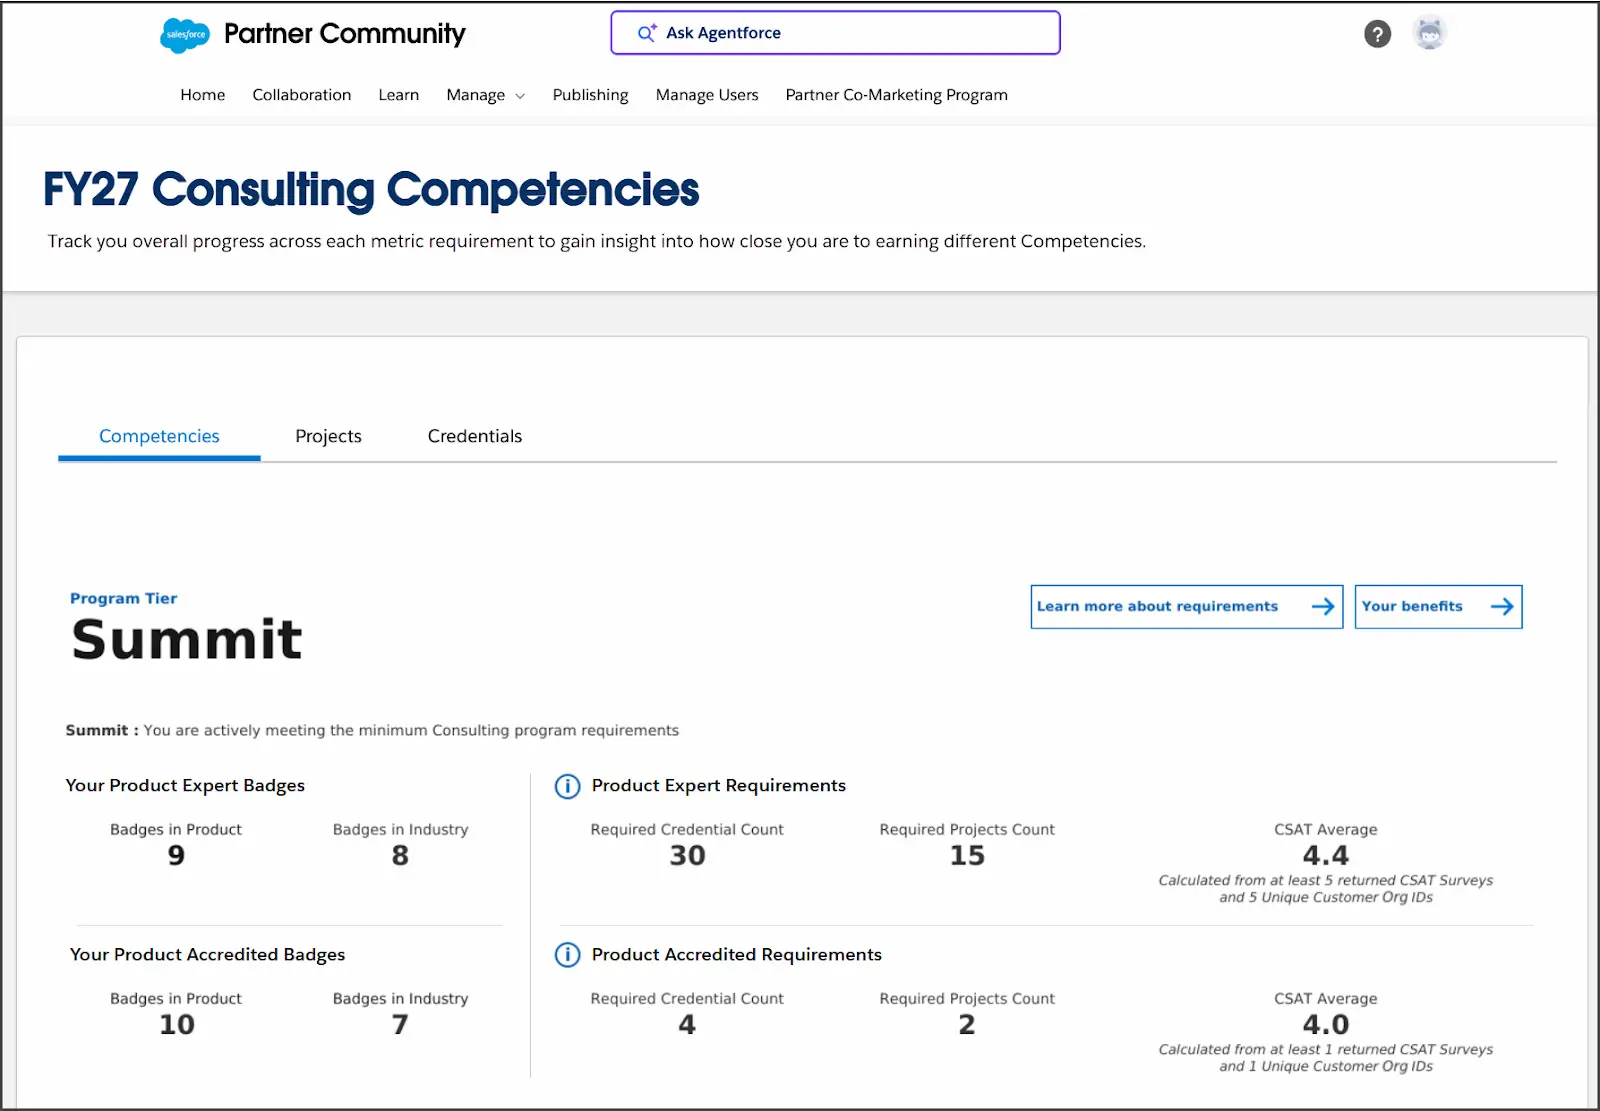Click arrow icon in Learn more about requirements

1322,607
